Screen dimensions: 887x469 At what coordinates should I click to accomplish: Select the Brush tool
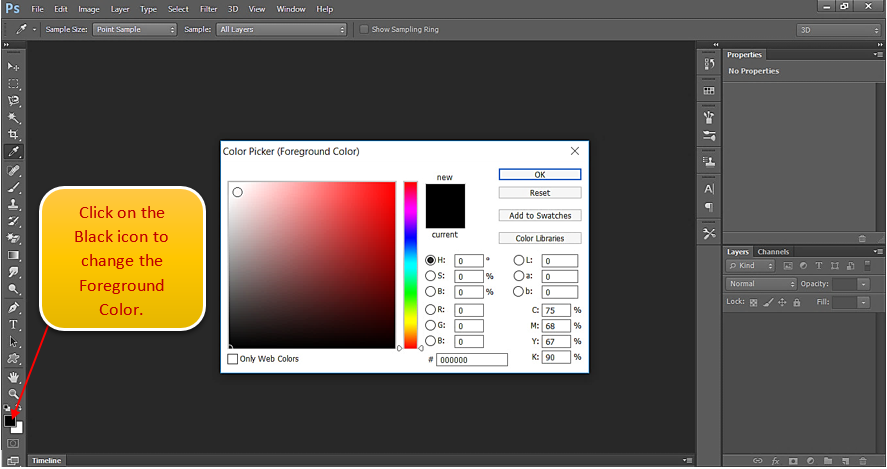[x=13, y=187]
